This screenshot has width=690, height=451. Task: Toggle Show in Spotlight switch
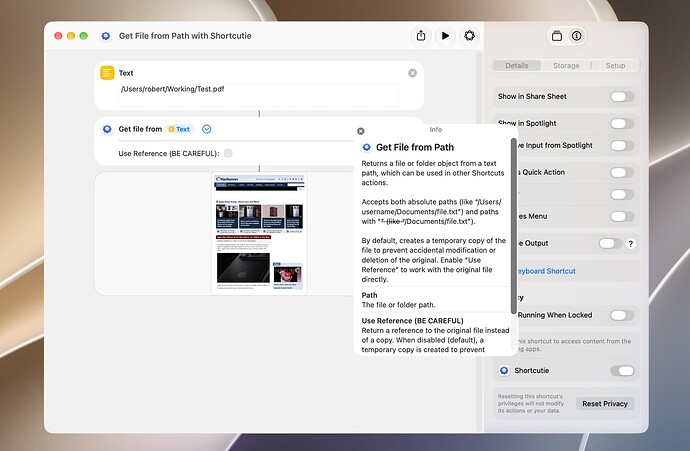click(622, 123)
